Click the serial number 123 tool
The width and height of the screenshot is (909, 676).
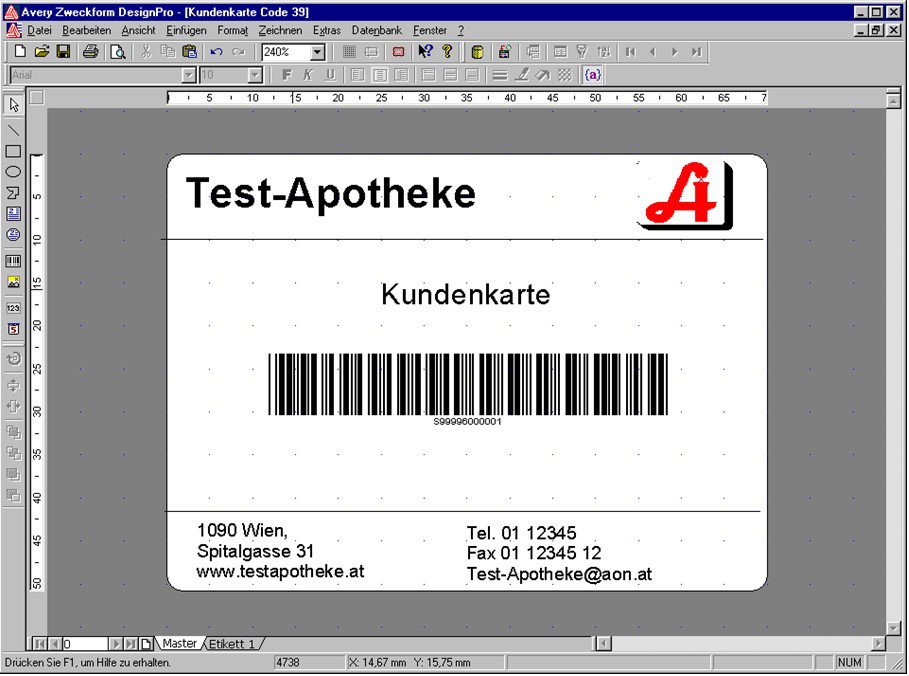pyautogui.click(x=13, y=308)
